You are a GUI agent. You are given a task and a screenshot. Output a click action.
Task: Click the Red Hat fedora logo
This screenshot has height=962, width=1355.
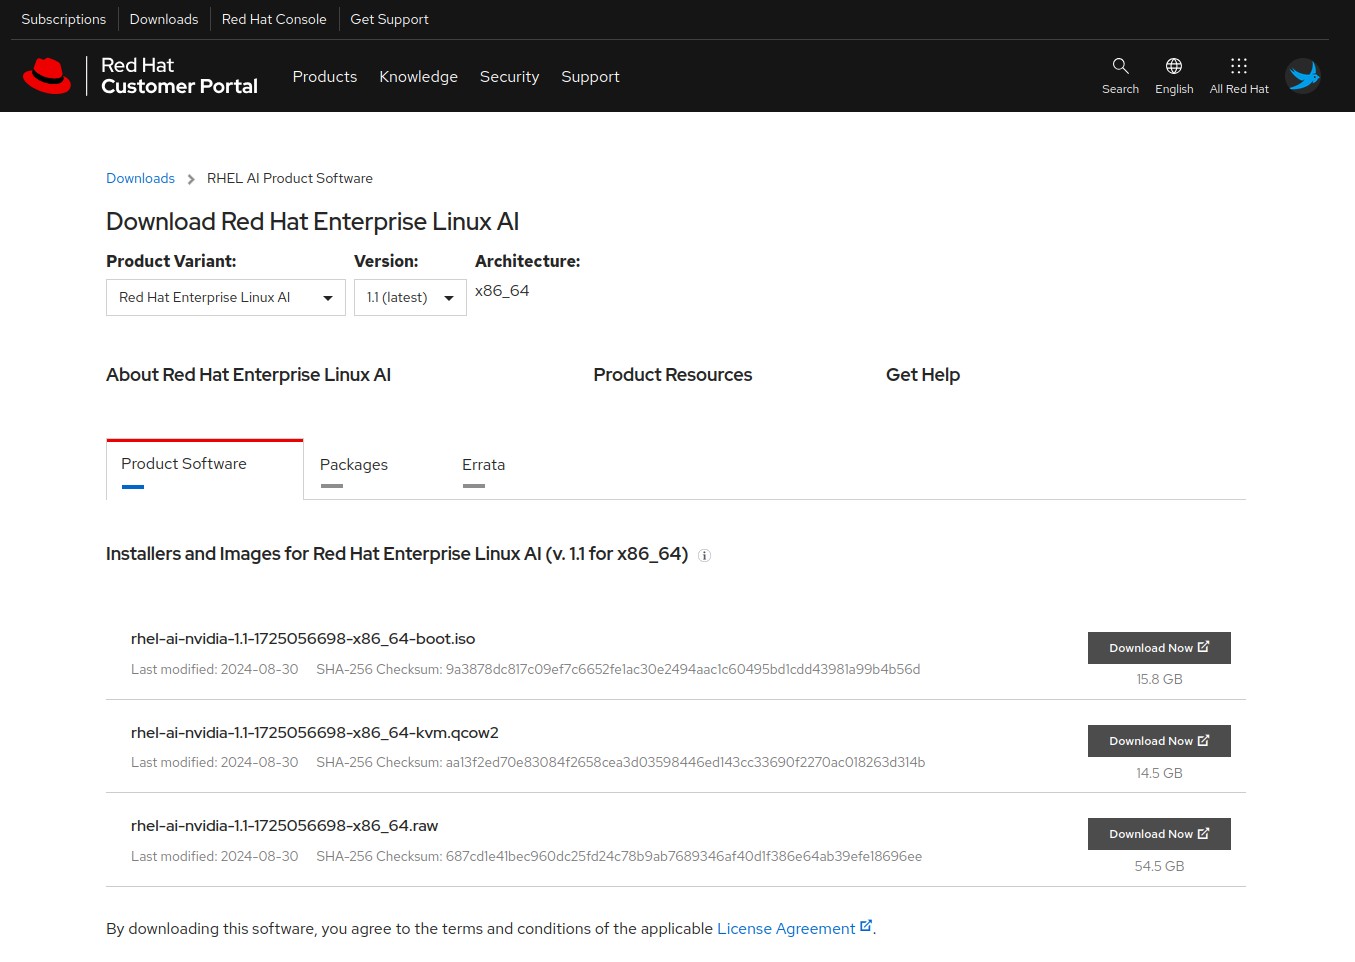pyautogui.click(x=47, y=76)
